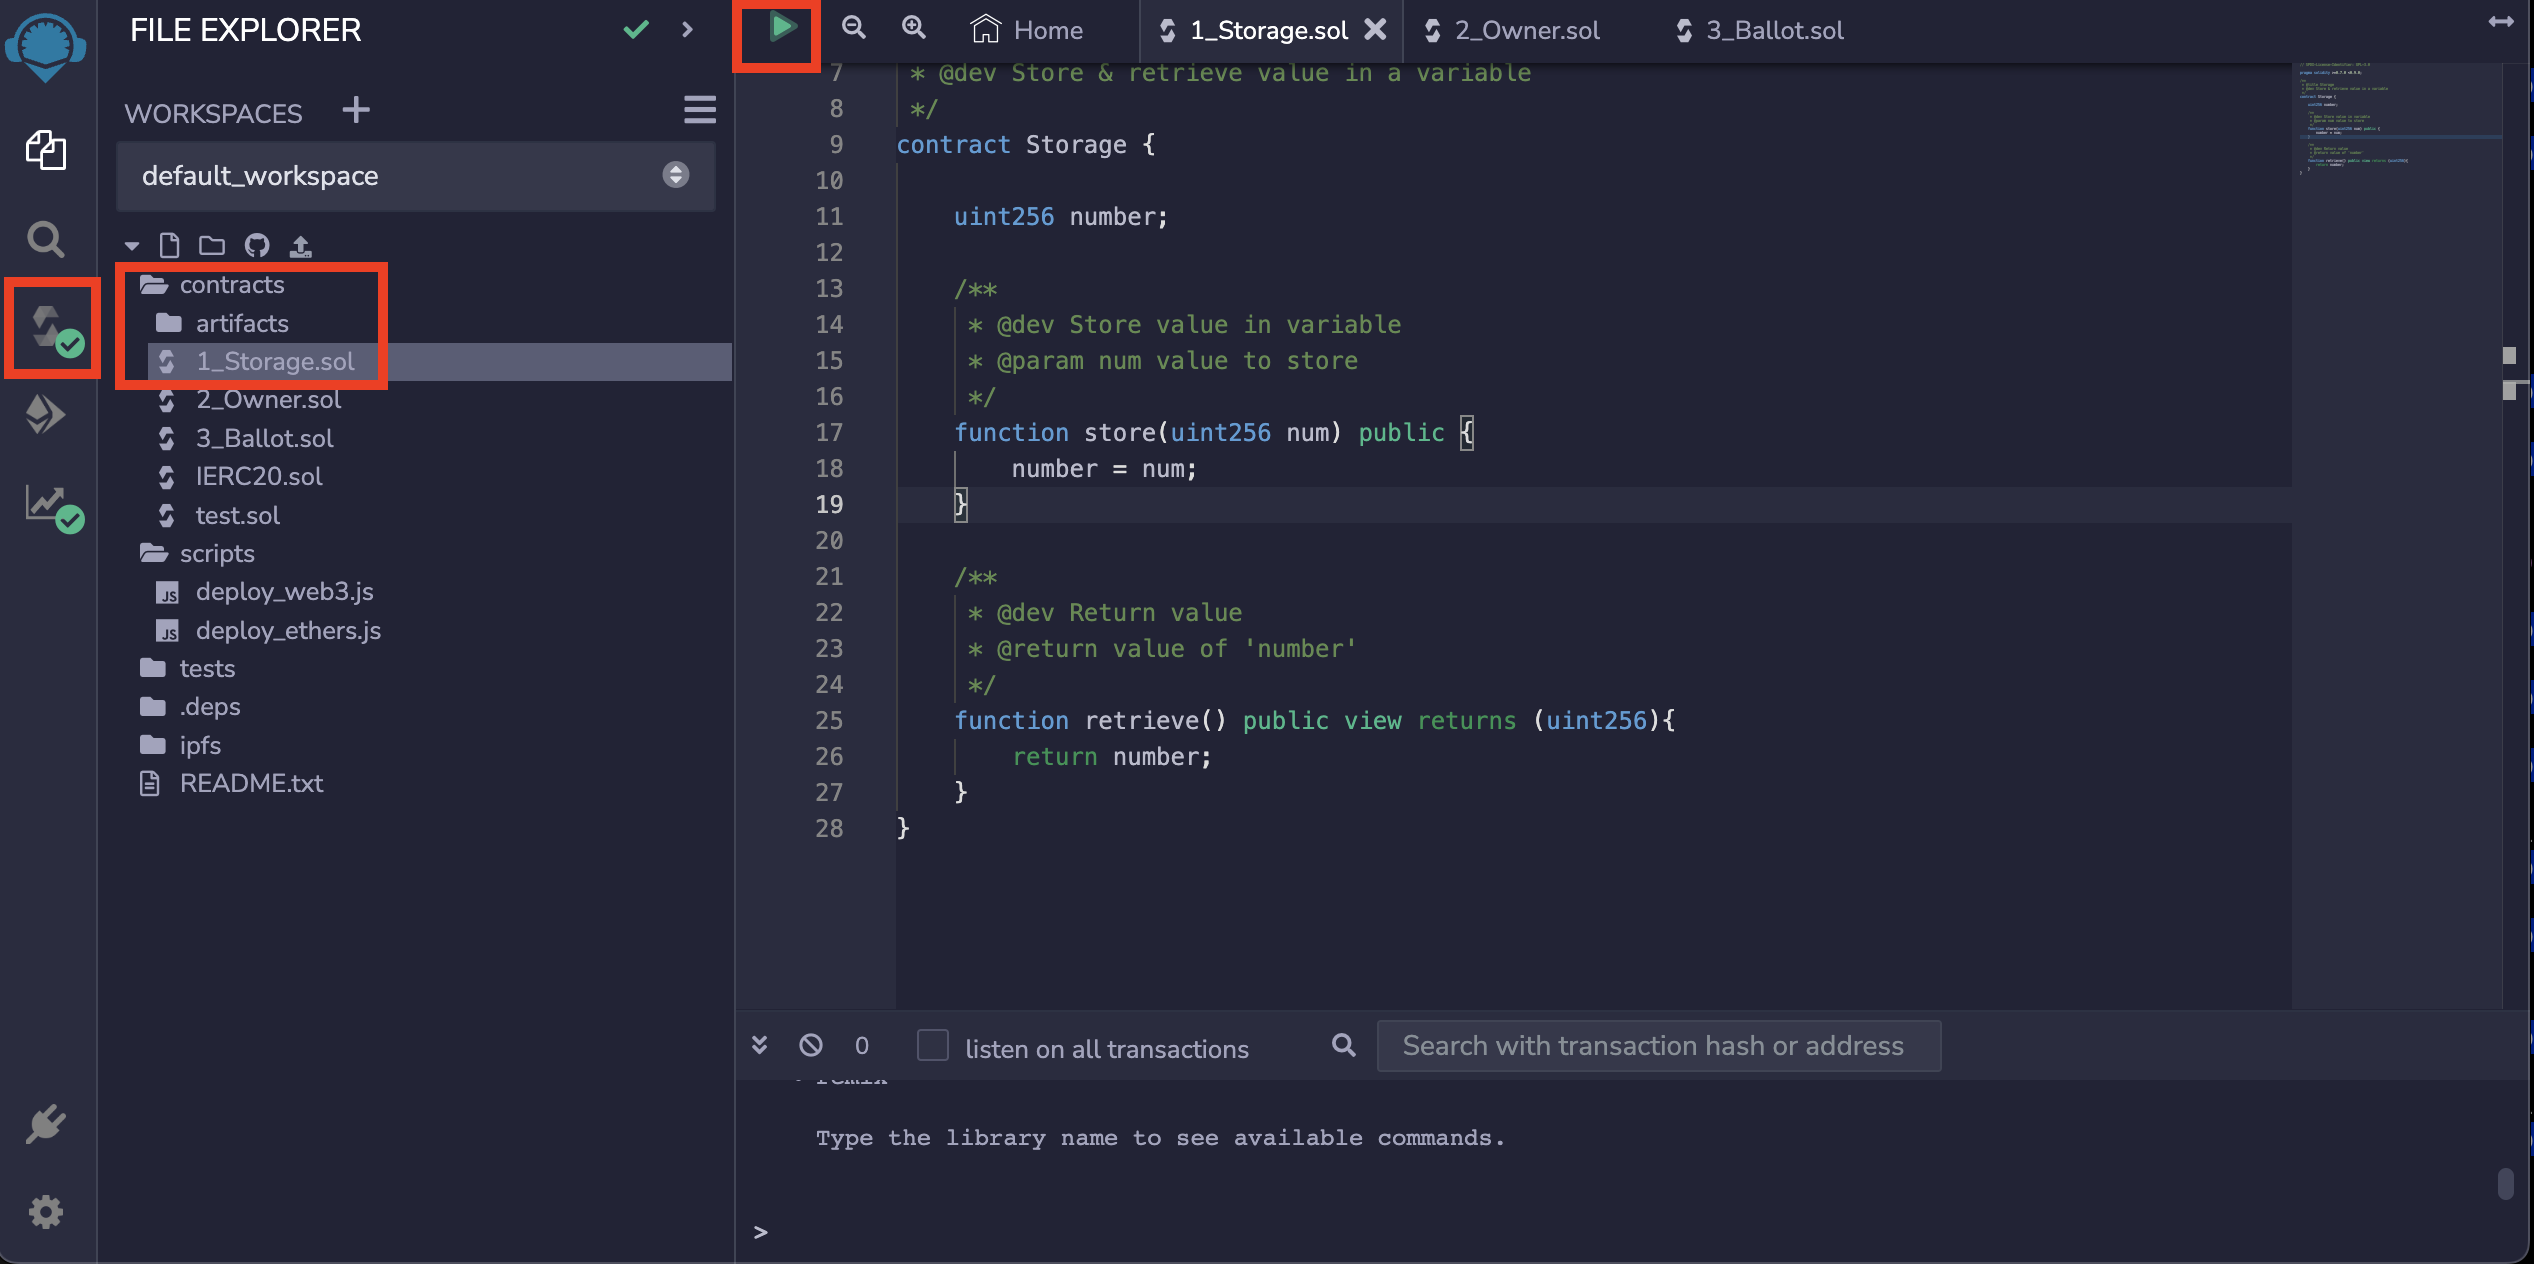The width and height of the screenshot is (2534, 1264).
Task: Click the terminal scrollbar thumb
Action: pos(2505,1183)
